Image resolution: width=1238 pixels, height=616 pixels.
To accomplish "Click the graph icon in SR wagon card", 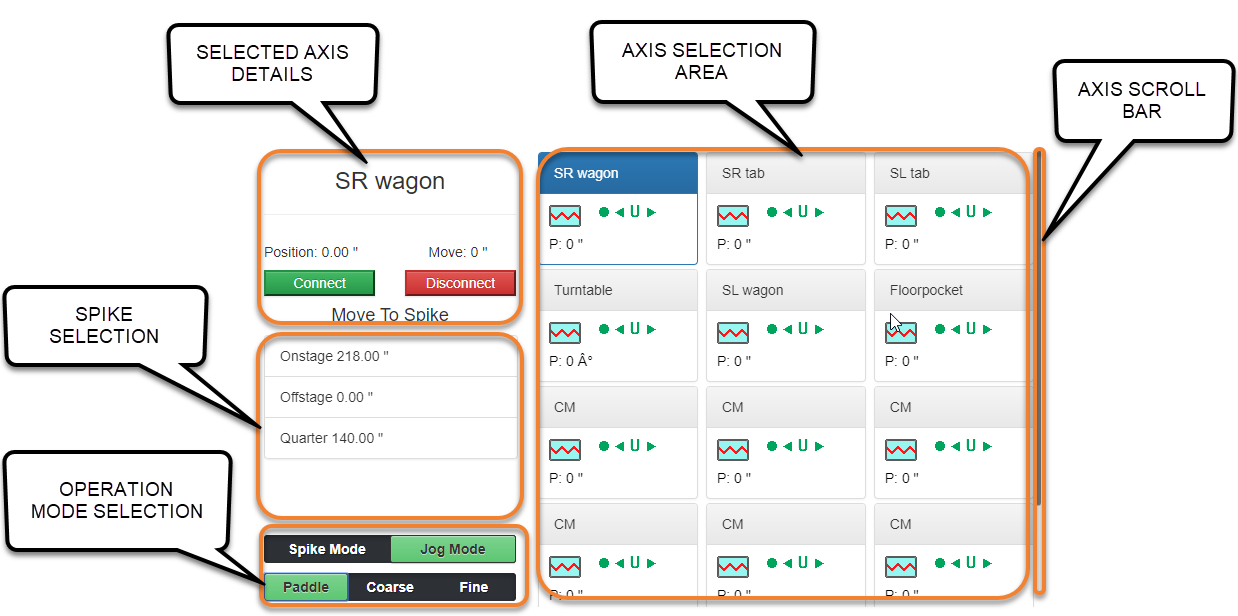I will click(x=565, y=215).
